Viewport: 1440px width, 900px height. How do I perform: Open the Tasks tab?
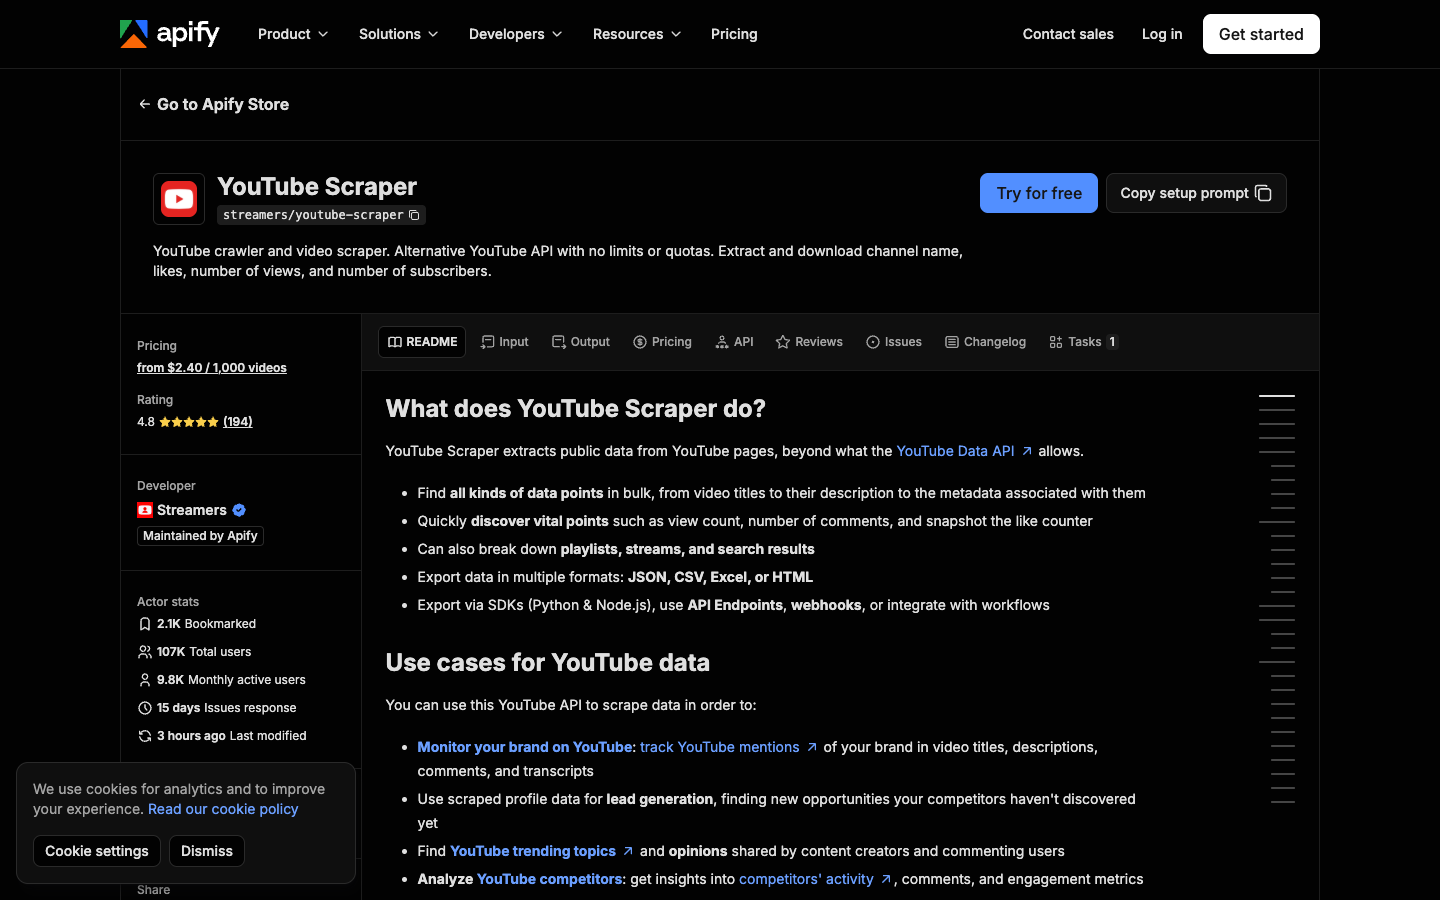(x=1083, y=342)
